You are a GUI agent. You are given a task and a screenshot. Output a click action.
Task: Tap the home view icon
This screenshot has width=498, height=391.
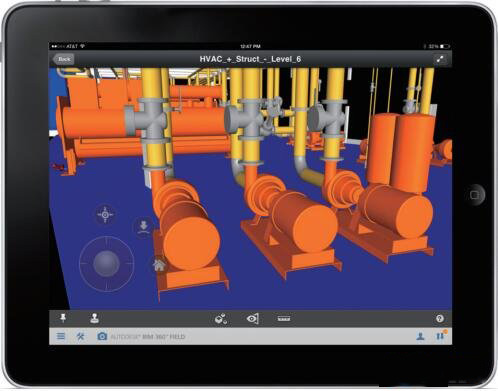(159, 265)
